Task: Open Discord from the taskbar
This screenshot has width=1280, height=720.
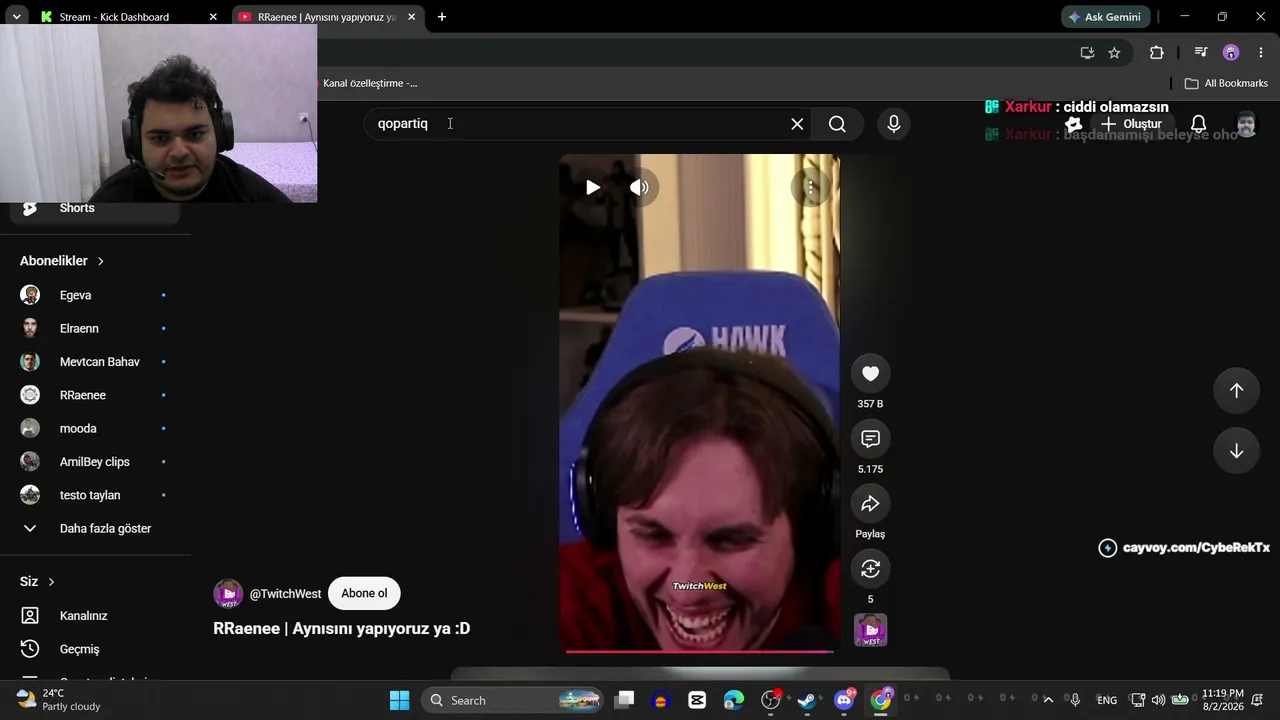Action: pyautogui.click(x=844, y=700)
